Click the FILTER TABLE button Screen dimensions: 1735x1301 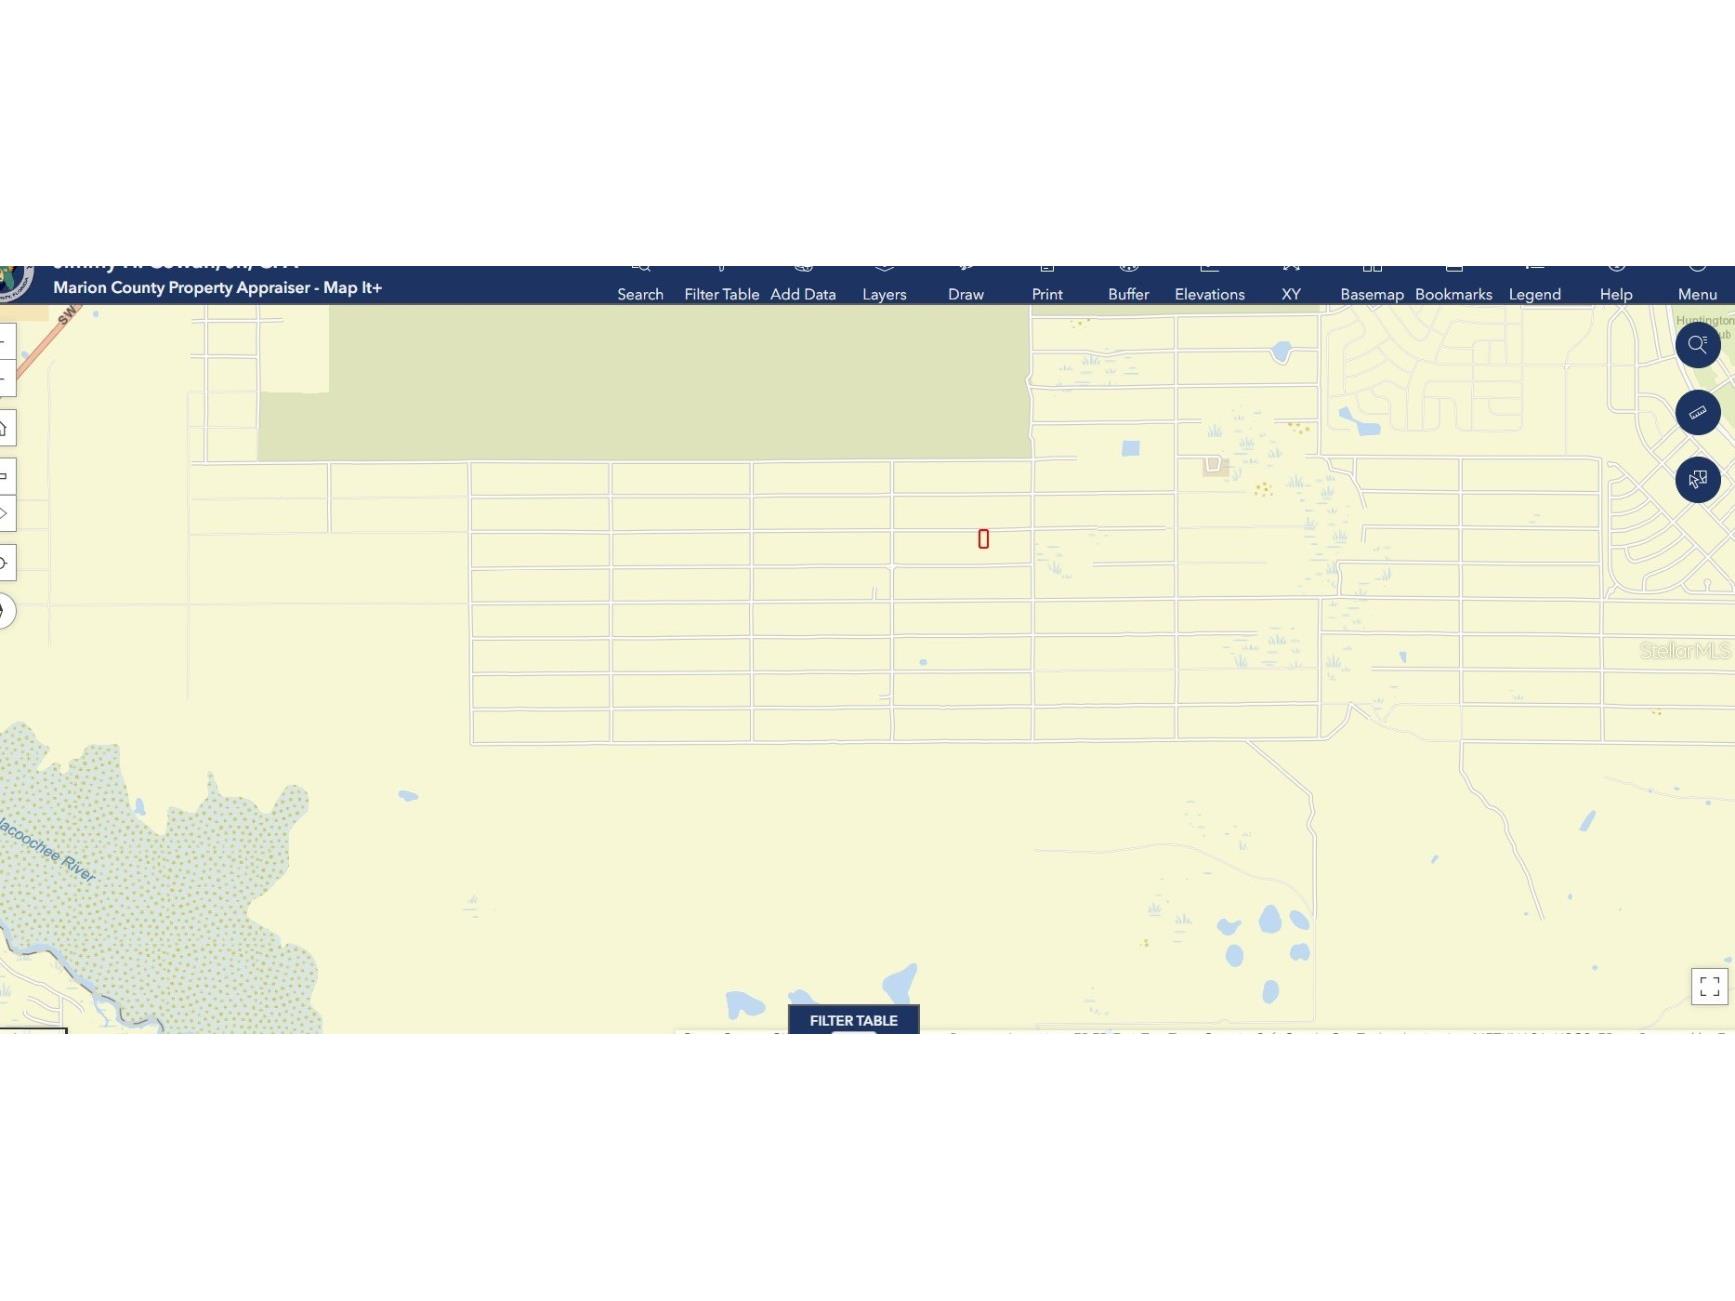point(853,1021)
